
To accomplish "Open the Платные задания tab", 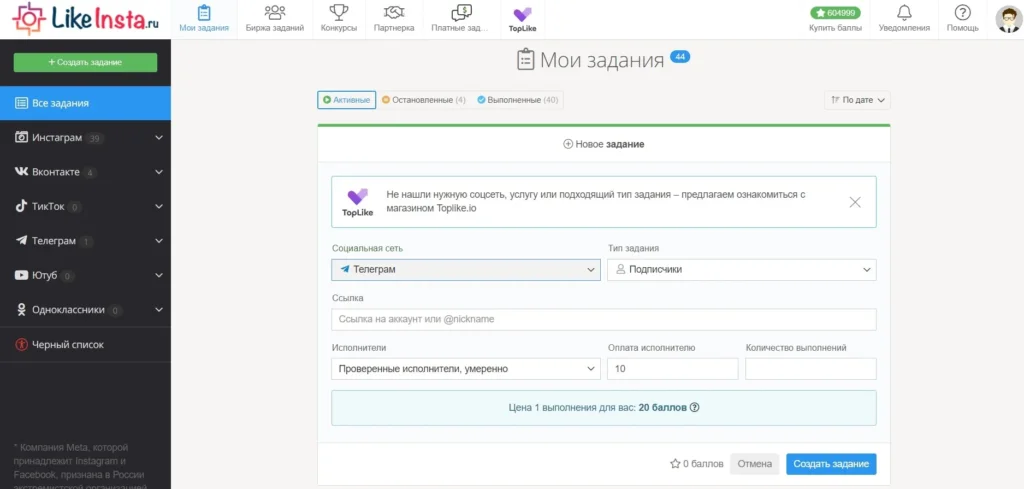I will (462, 19).
